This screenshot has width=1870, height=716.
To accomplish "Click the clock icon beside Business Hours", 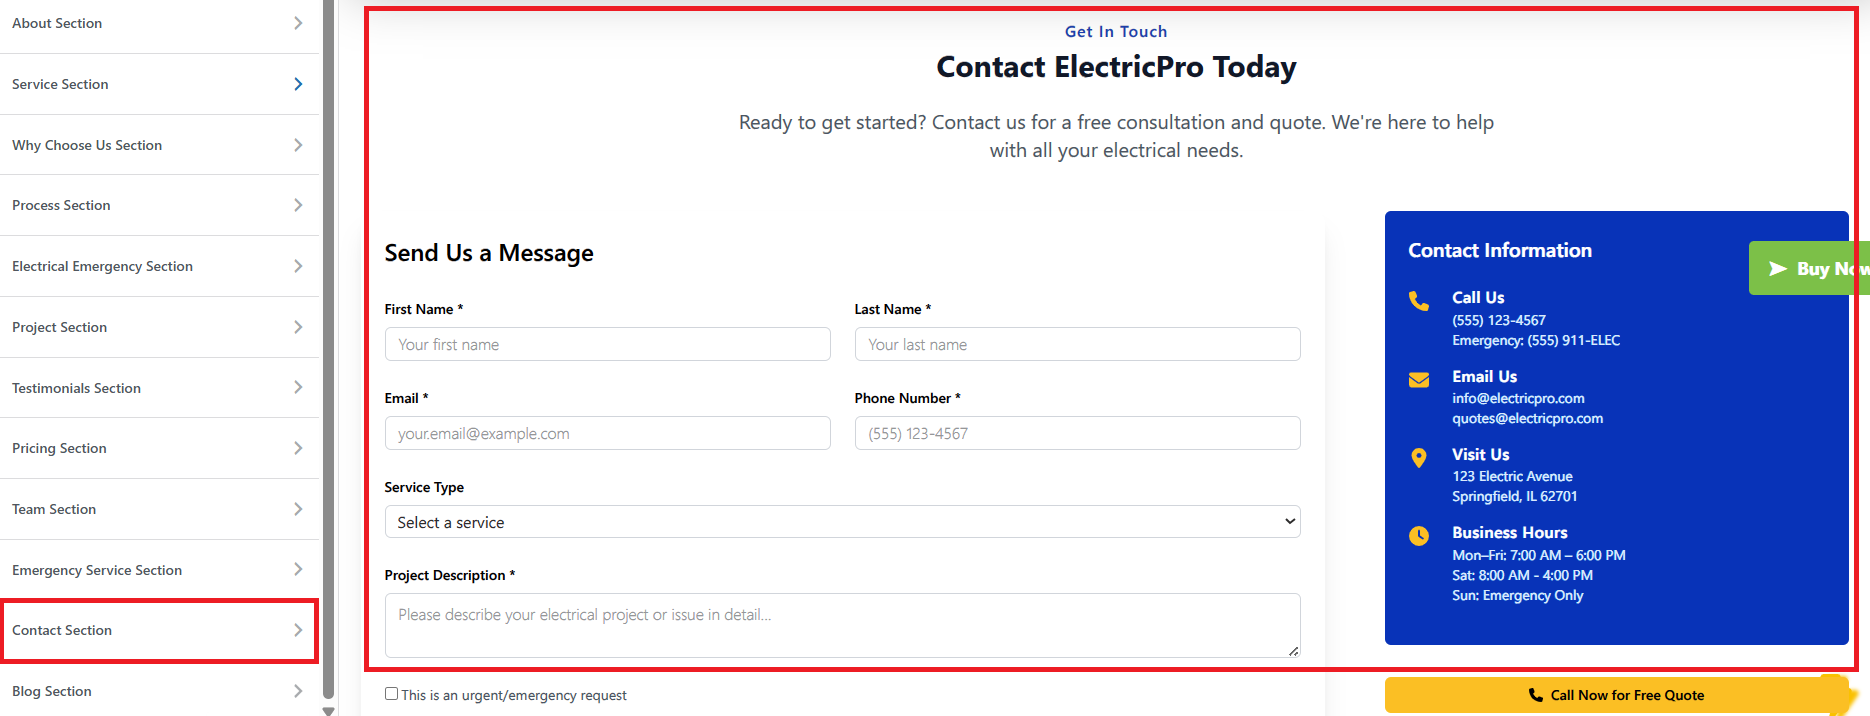I will [1418, 536].
